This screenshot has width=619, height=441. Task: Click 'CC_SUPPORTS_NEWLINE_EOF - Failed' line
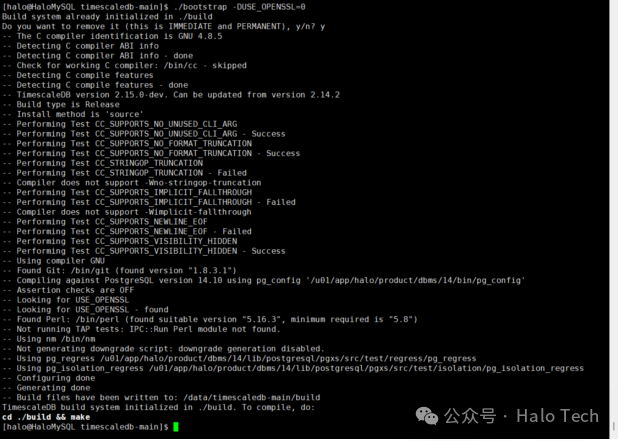127,231
